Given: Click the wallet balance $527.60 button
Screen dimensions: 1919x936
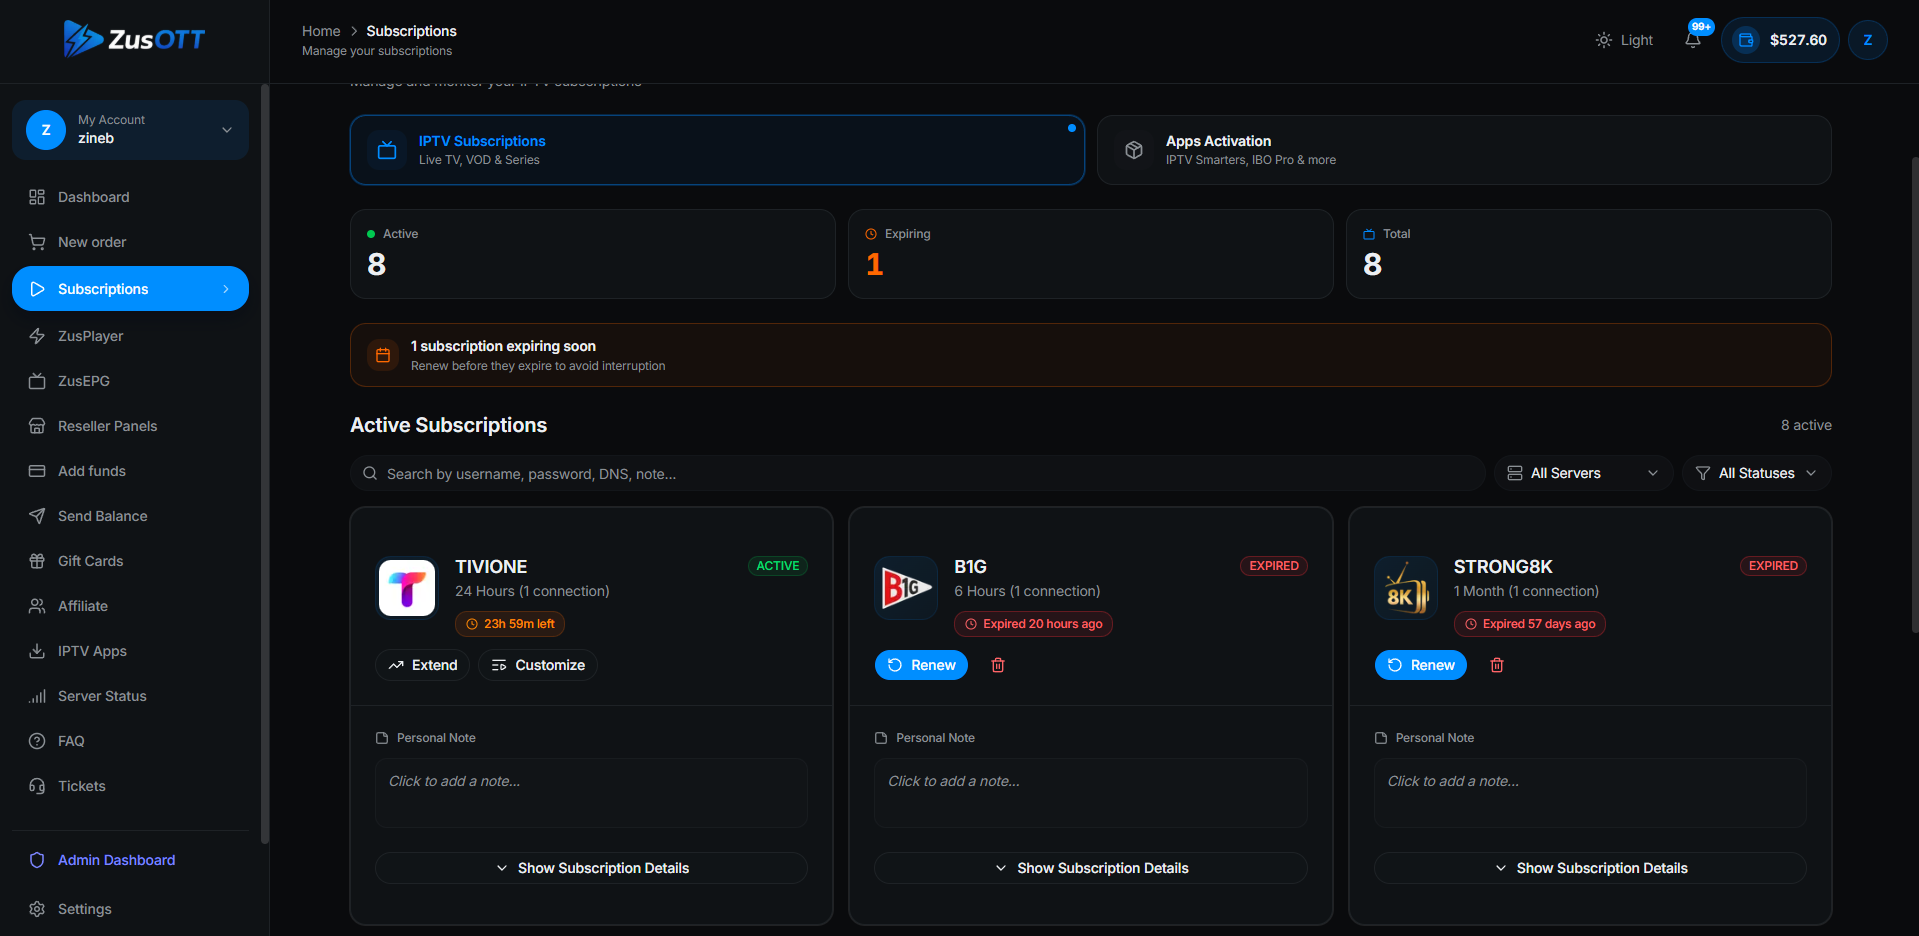Looking at the screenshot, I should (1780, 40).
